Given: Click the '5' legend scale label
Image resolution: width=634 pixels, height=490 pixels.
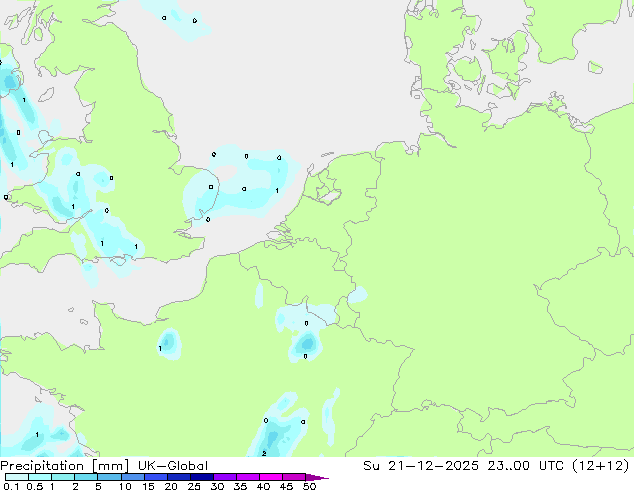Looking at the screenshot, I should [x=98, y=486].
